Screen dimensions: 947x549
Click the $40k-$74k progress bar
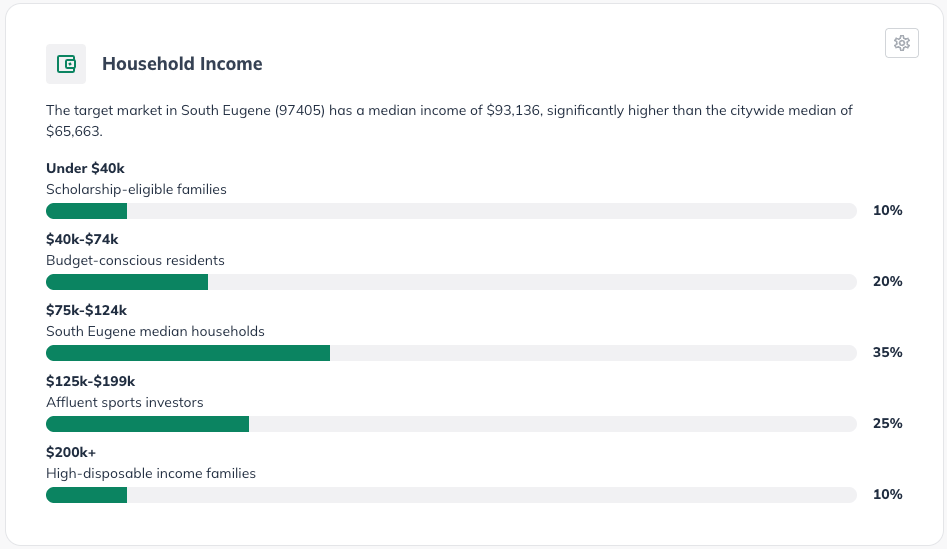[451, 282]
